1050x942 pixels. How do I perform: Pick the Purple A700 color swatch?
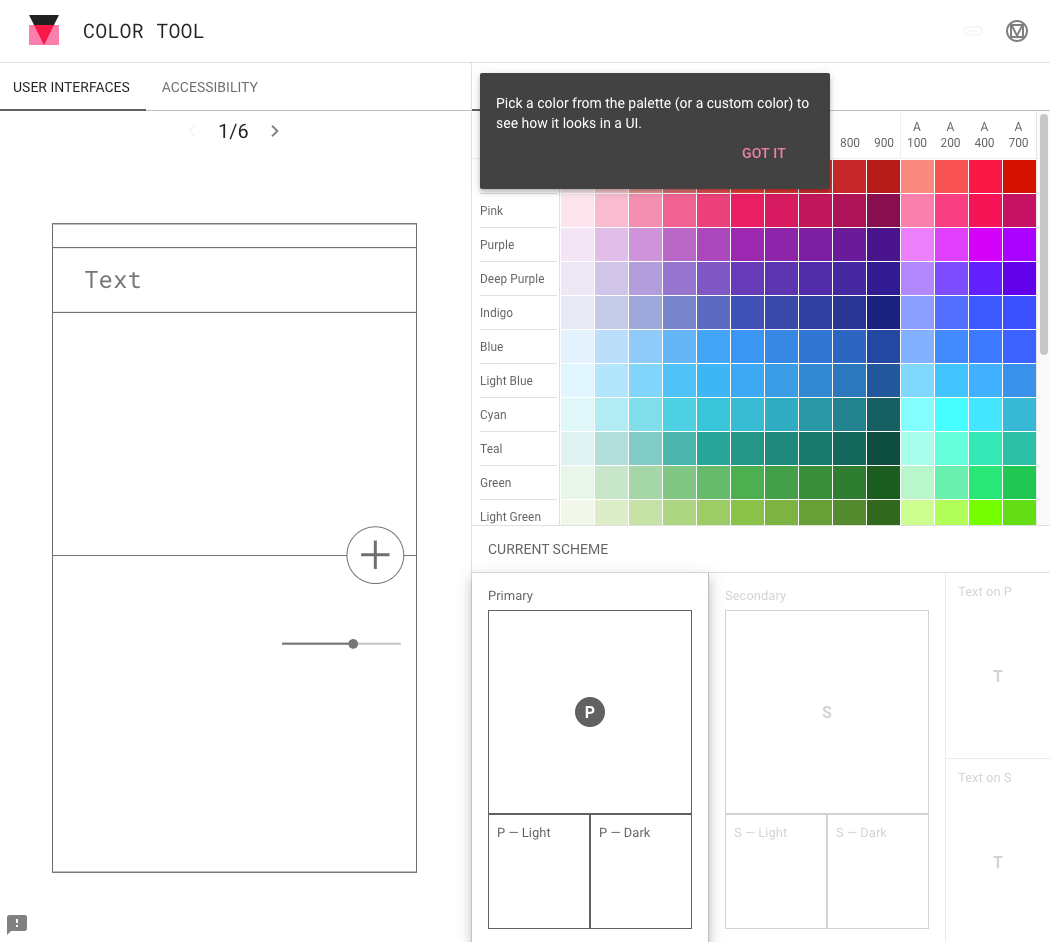1018,245
